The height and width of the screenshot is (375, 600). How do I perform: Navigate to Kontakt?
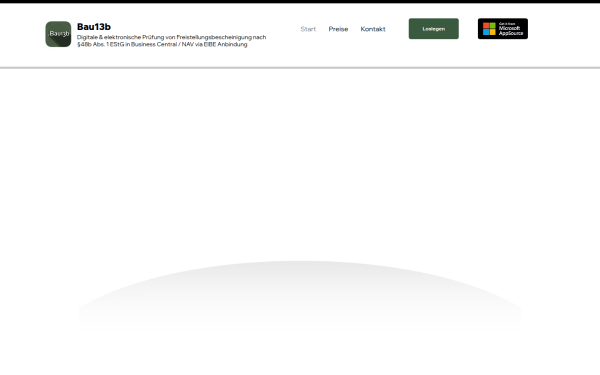[373, 29]
